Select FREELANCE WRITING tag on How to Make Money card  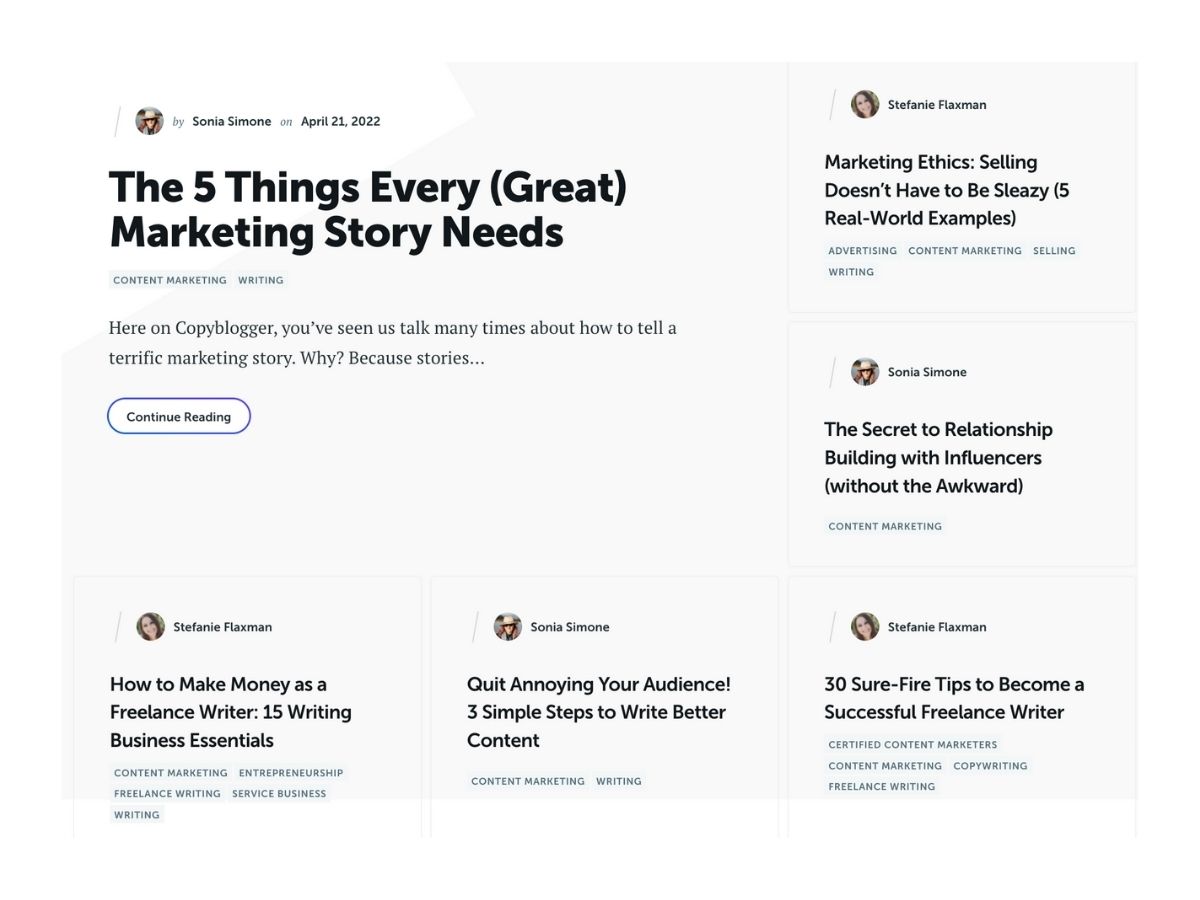[167, 794]
